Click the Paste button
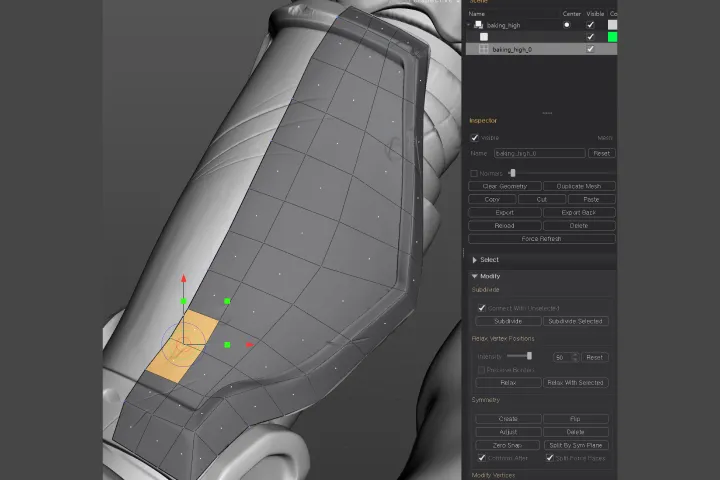720x480 pixels. [591, 199]
